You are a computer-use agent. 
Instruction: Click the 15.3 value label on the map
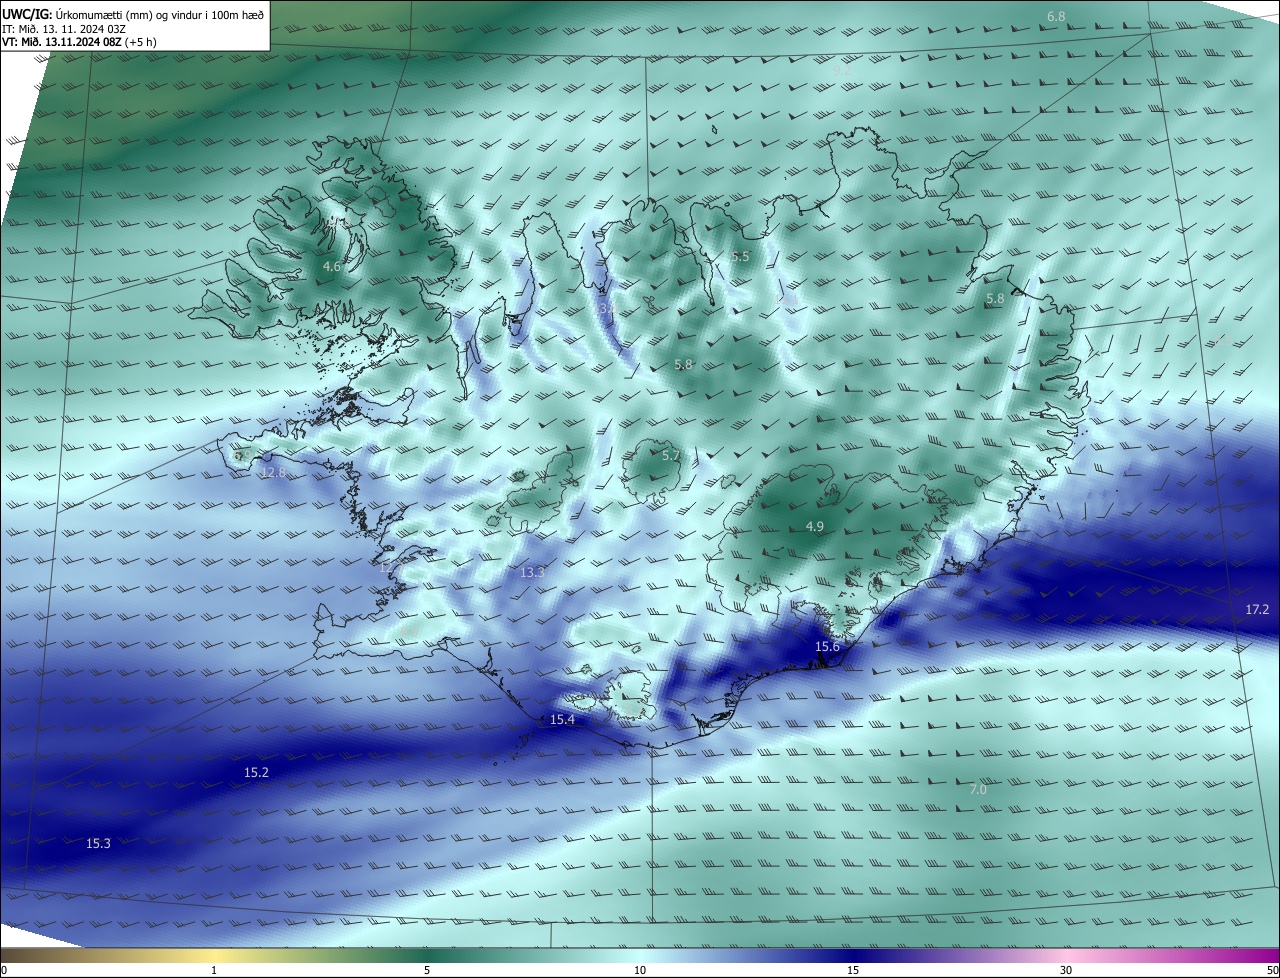[x=98, y=844]
